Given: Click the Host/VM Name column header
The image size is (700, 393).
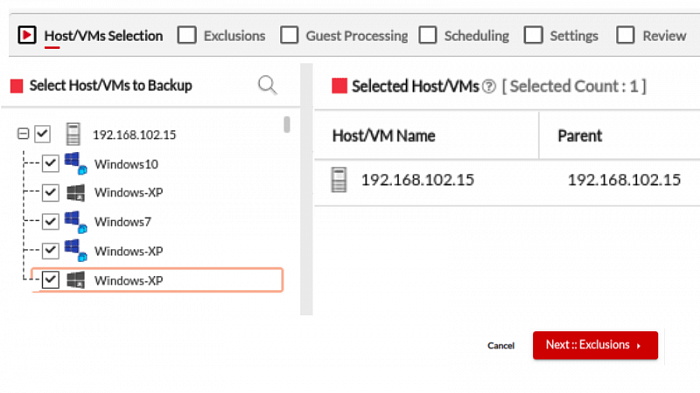Looking at the screenshot, I should (x=383, y=136).
